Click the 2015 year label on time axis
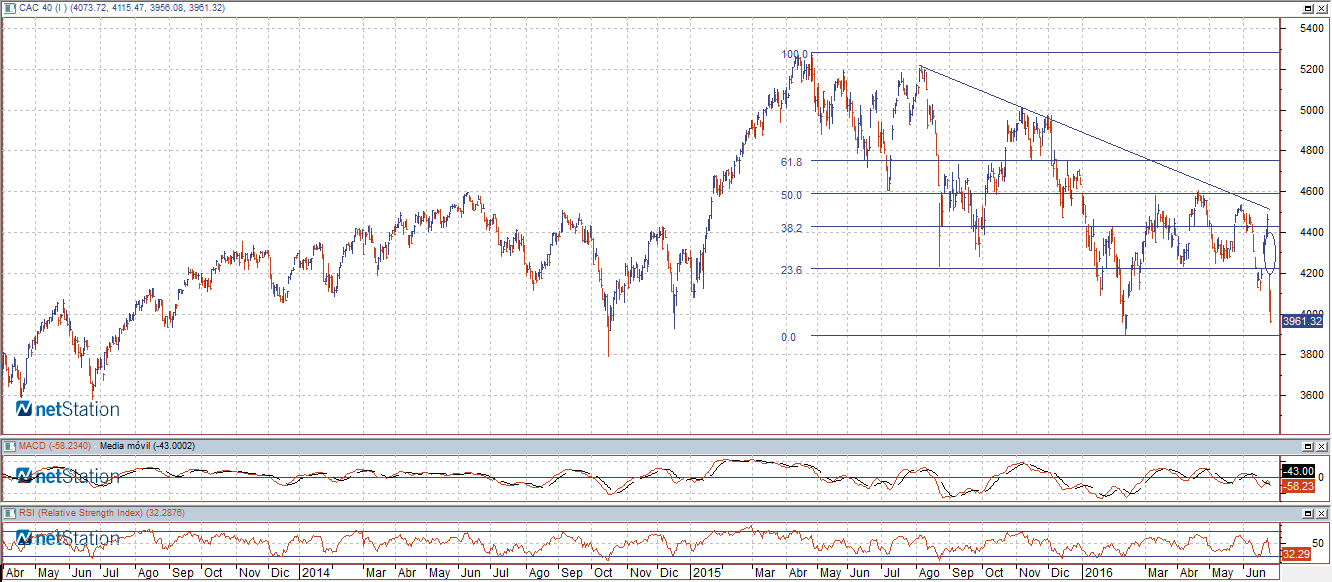Viewport: 1332px width, 582px height. pos(708,574)
